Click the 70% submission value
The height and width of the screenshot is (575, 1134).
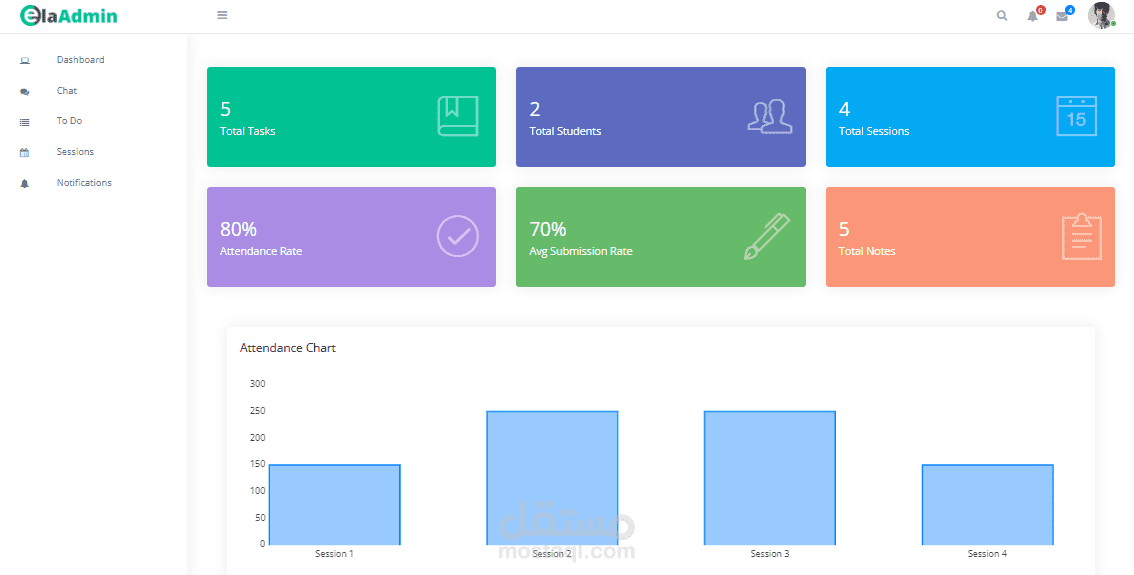pyautogui.click(x=547, y=229)
